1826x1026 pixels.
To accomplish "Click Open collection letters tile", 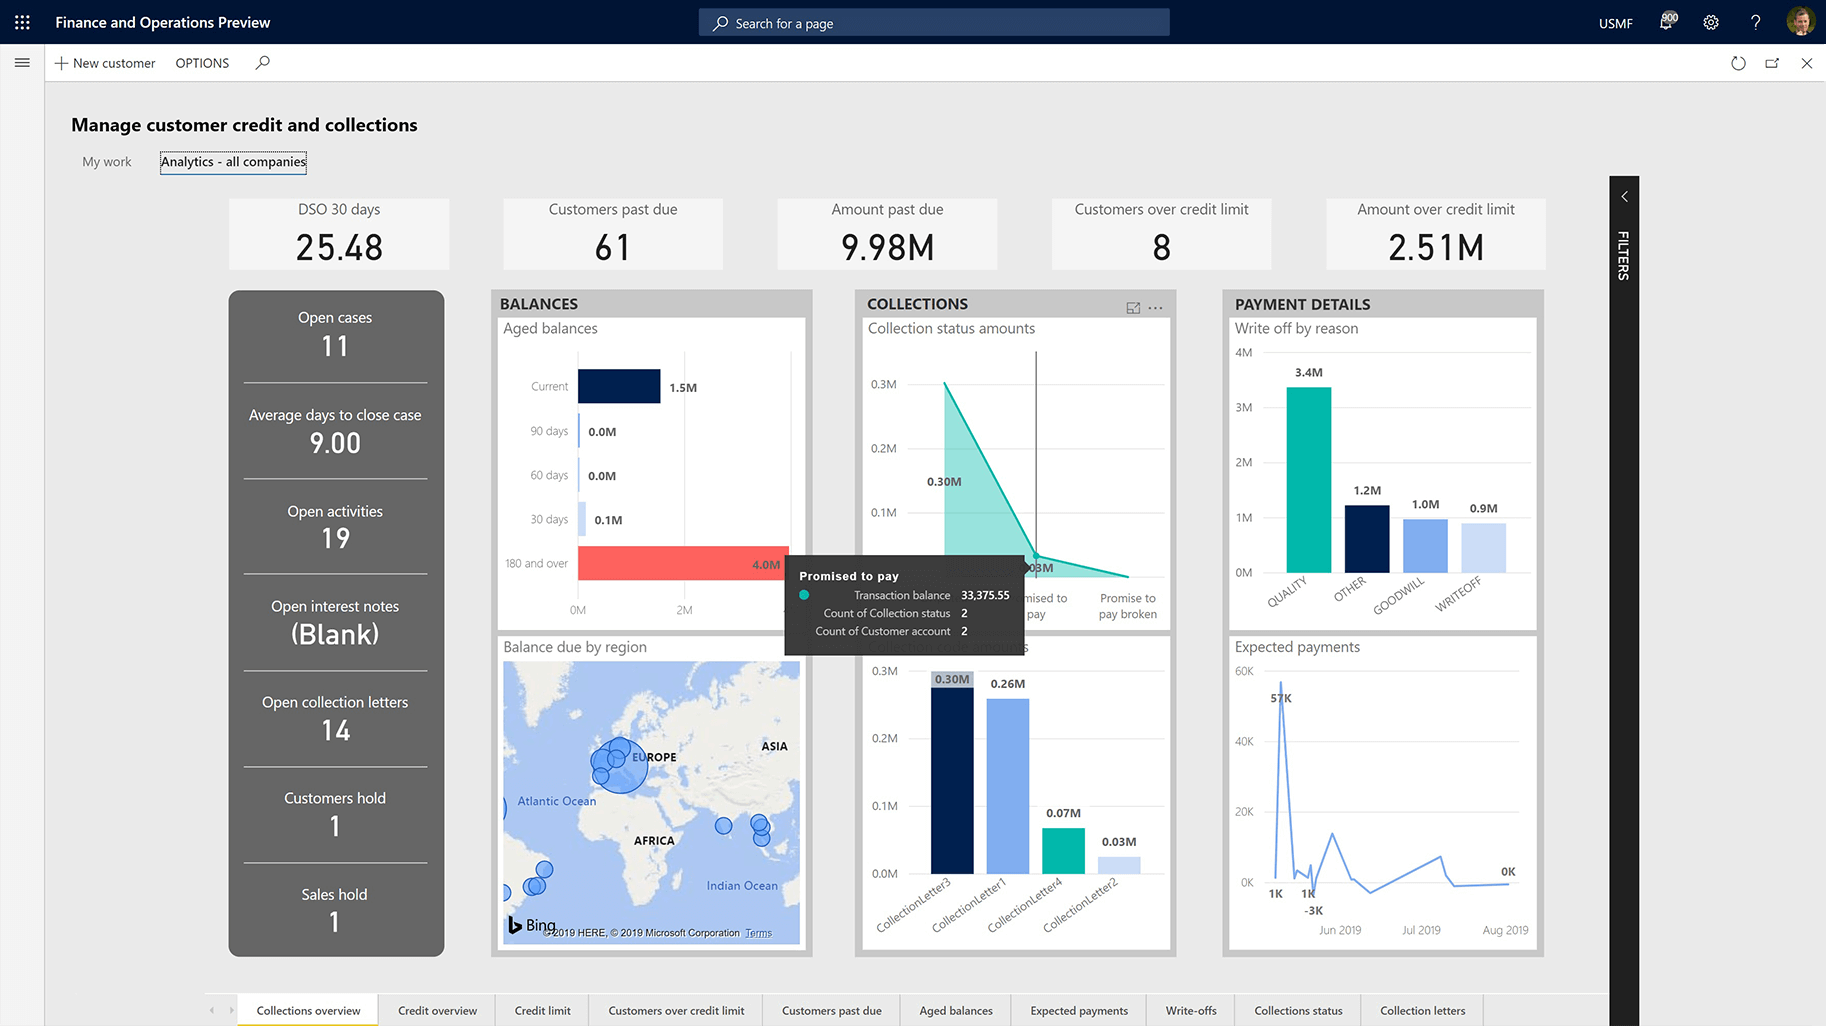I will click(335, 718).
